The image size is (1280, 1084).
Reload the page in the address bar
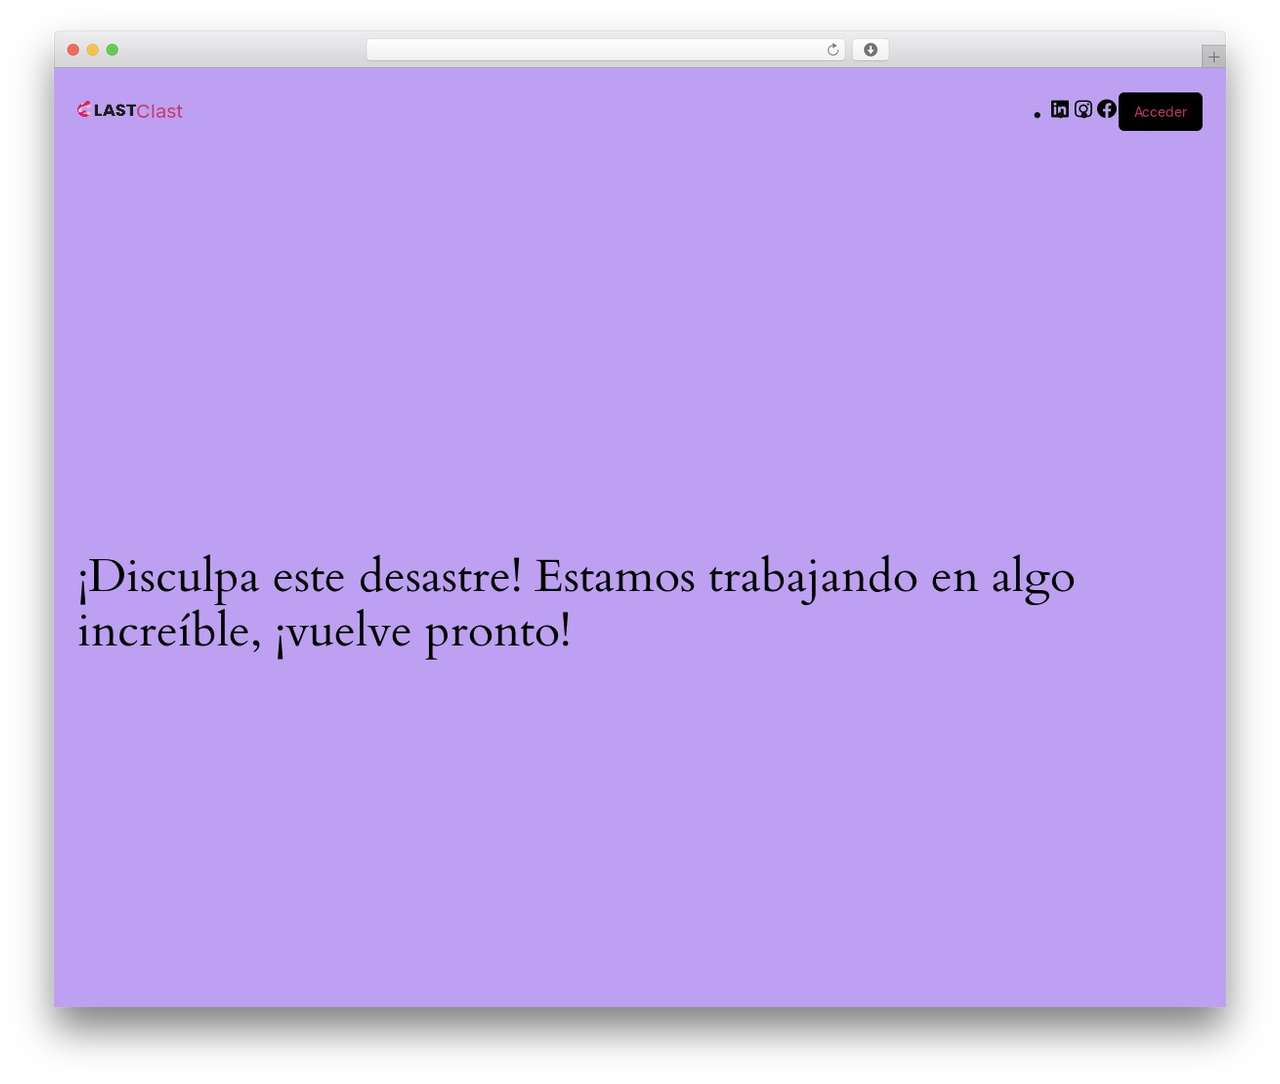pos(833,50)
